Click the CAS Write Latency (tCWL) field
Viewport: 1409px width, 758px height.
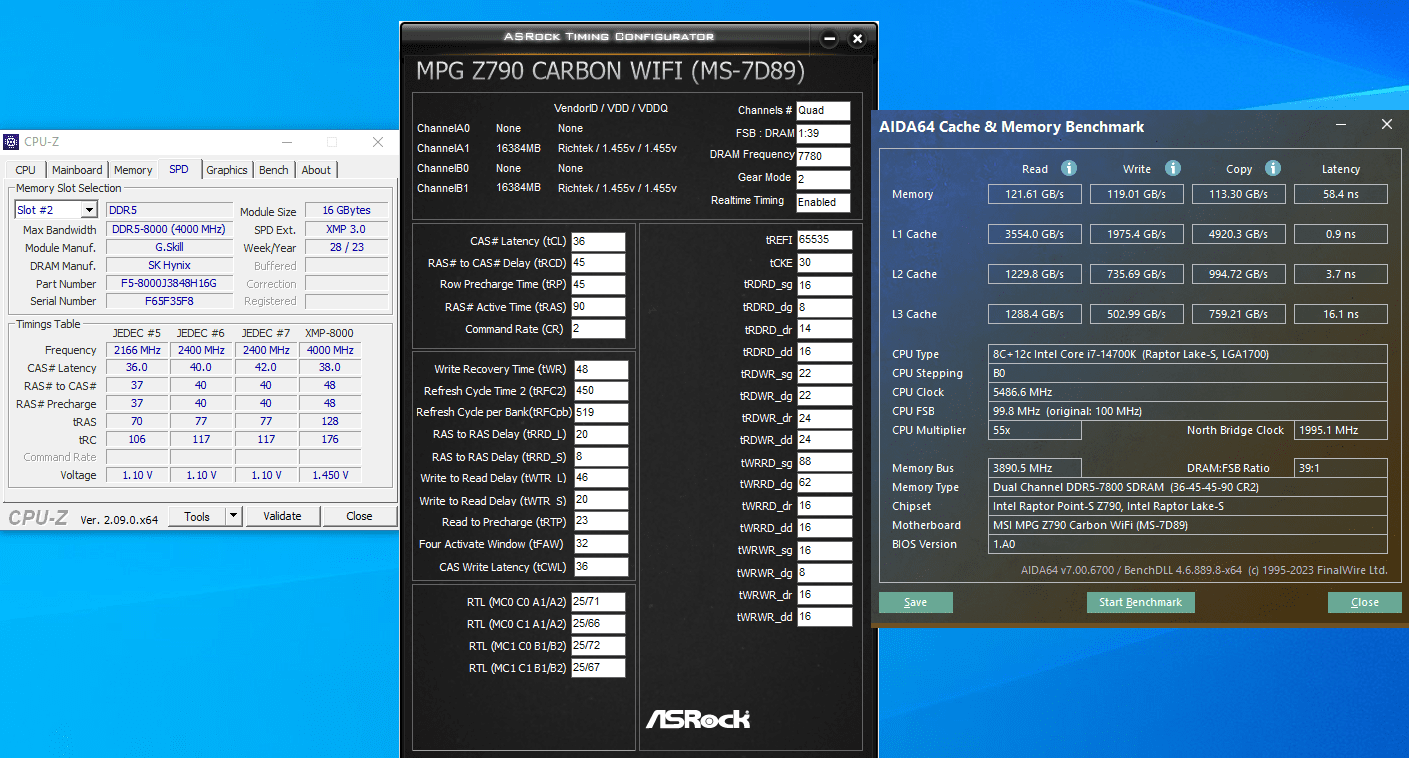601,567
